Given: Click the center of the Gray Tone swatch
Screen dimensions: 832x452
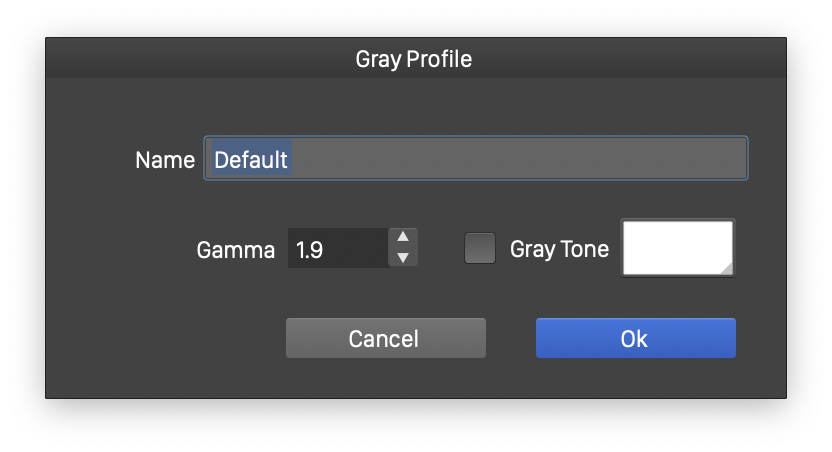Looking at the screenshot, I should pos(677,248).
